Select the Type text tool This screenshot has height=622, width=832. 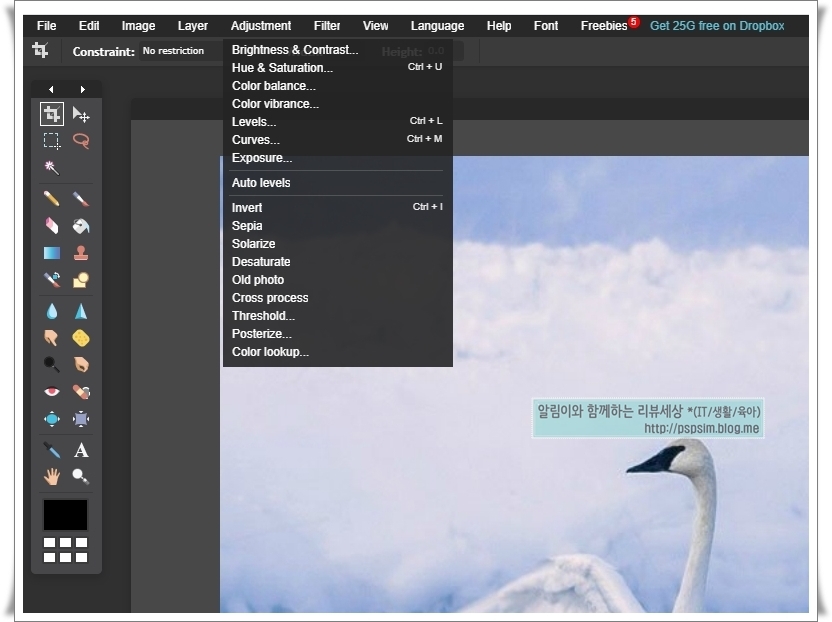pos(81,450)
